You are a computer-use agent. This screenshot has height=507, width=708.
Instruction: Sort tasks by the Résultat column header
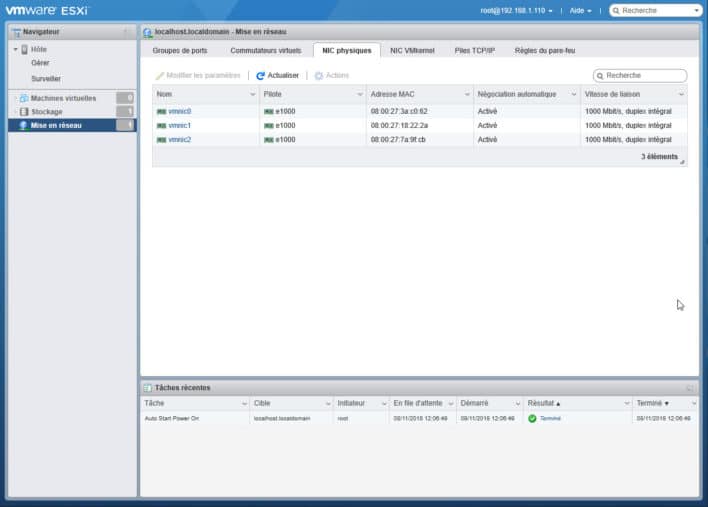(x=544, y=402)
